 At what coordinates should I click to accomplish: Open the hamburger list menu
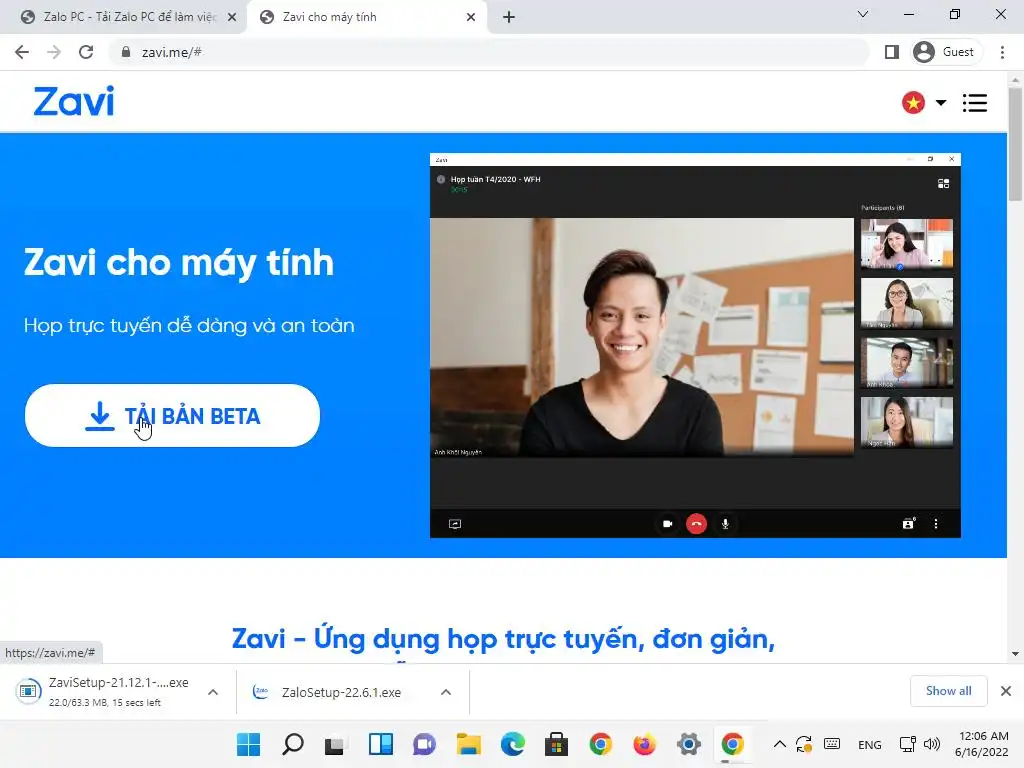click(x=974, y=103)
